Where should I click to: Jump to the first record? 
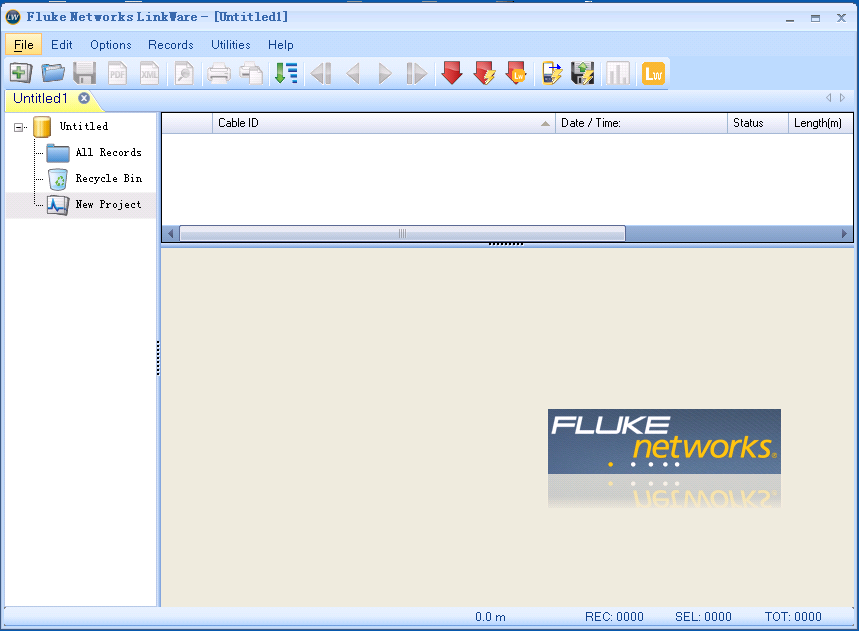(321, 73)
